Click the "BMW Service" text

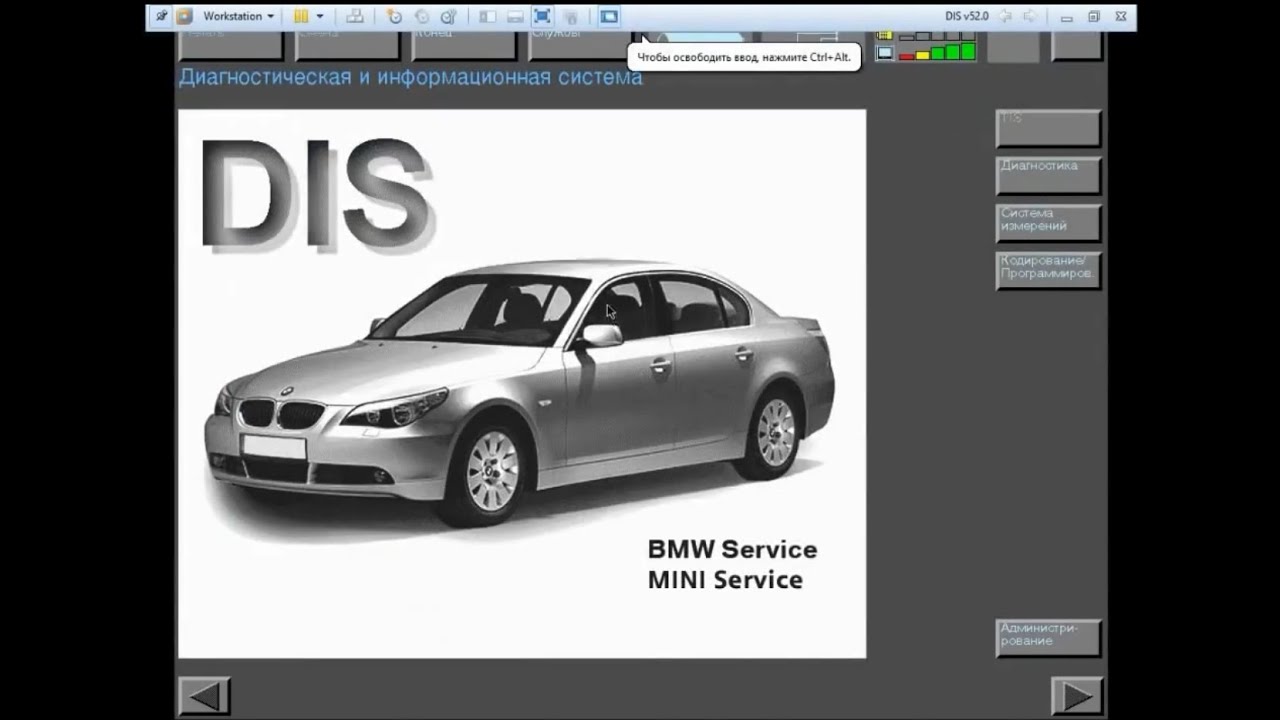(732, 549)
